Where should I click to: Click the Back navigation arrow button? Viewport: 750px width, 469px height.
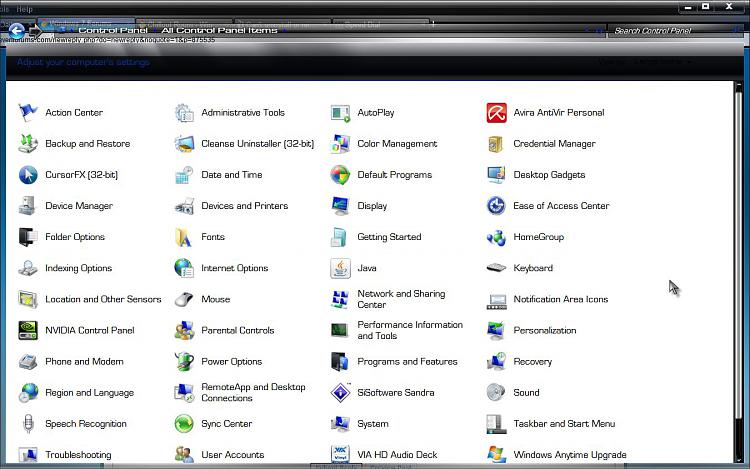(x=17, y=31)
